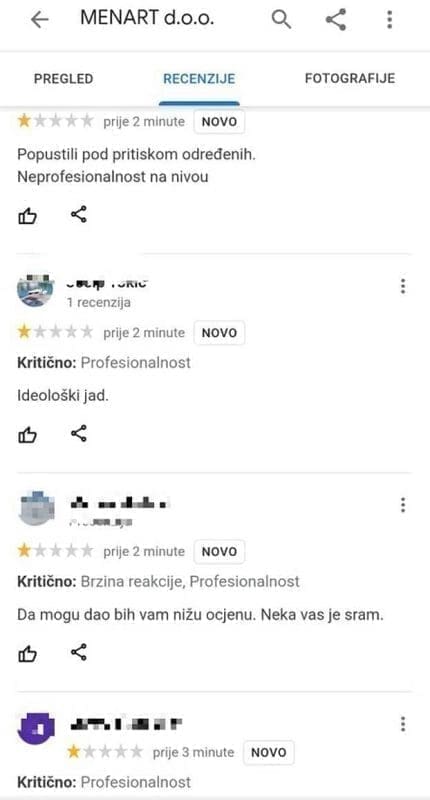The height and width of the screenshot is (800, 430).
Task: Share the 'Ideološki jad.' review
Action: coord(79,434)
